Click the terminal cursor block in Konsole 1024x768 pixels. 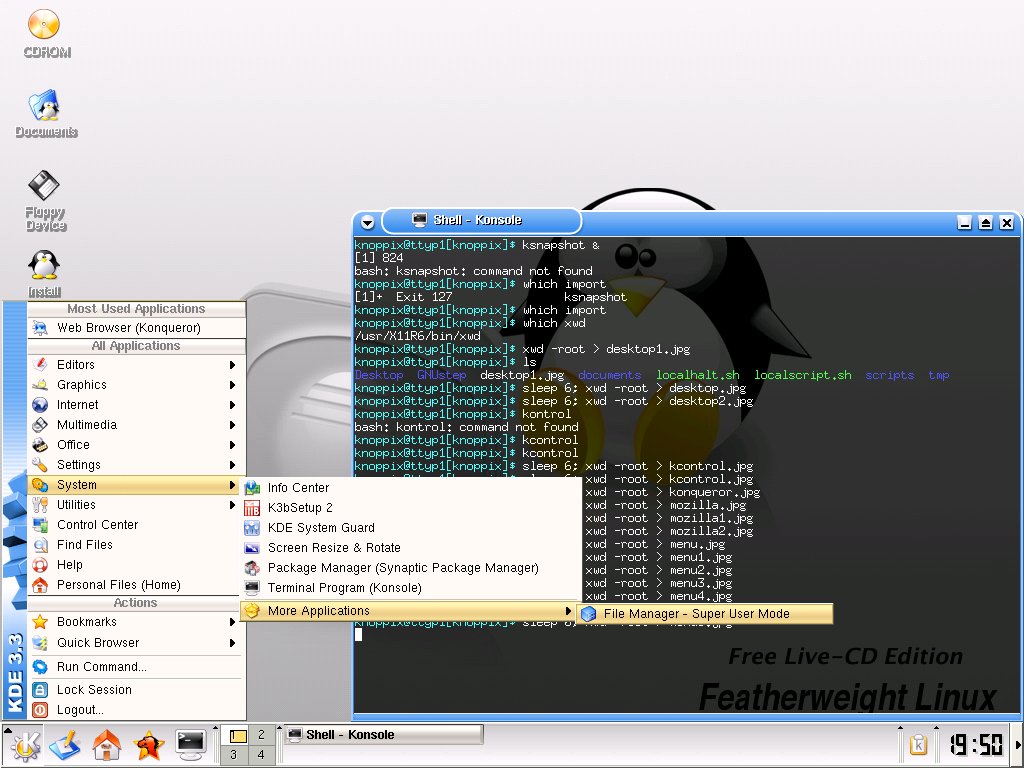pyautogui.click(x=358, y=634)
